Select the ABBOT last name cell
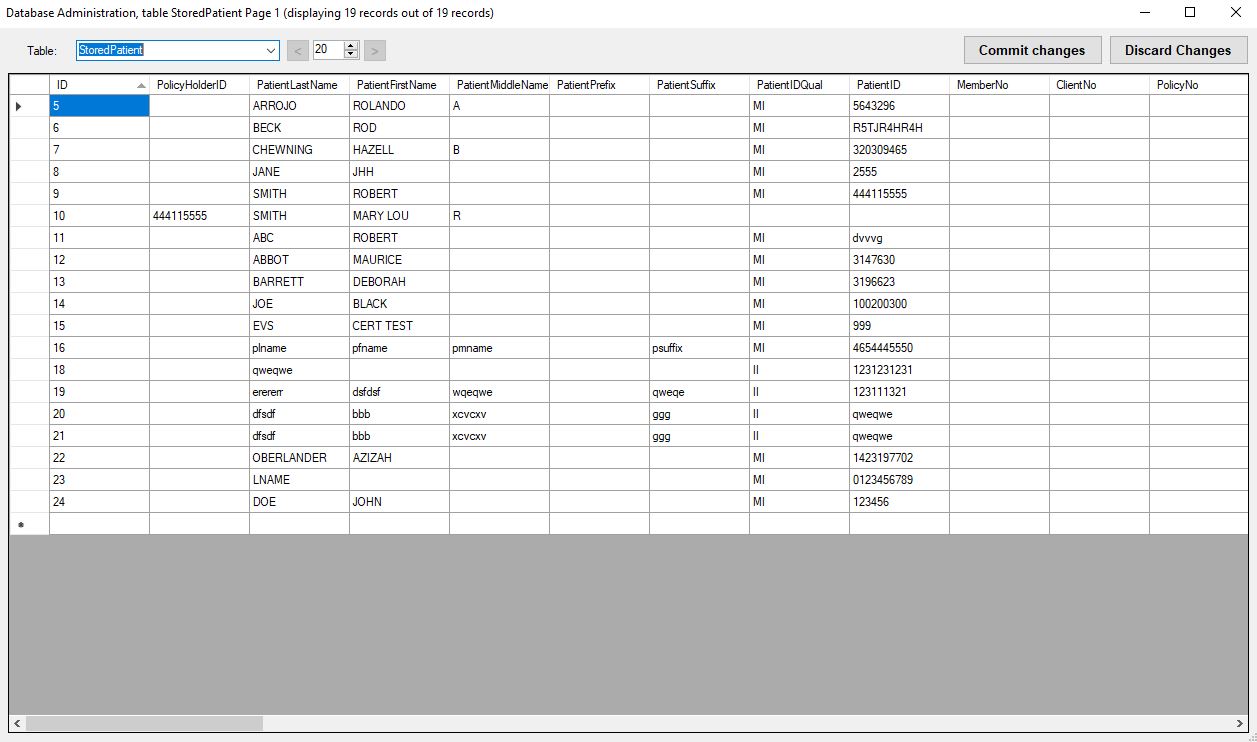The width and height of the screenshot is (1257, 742). [299, 260]
